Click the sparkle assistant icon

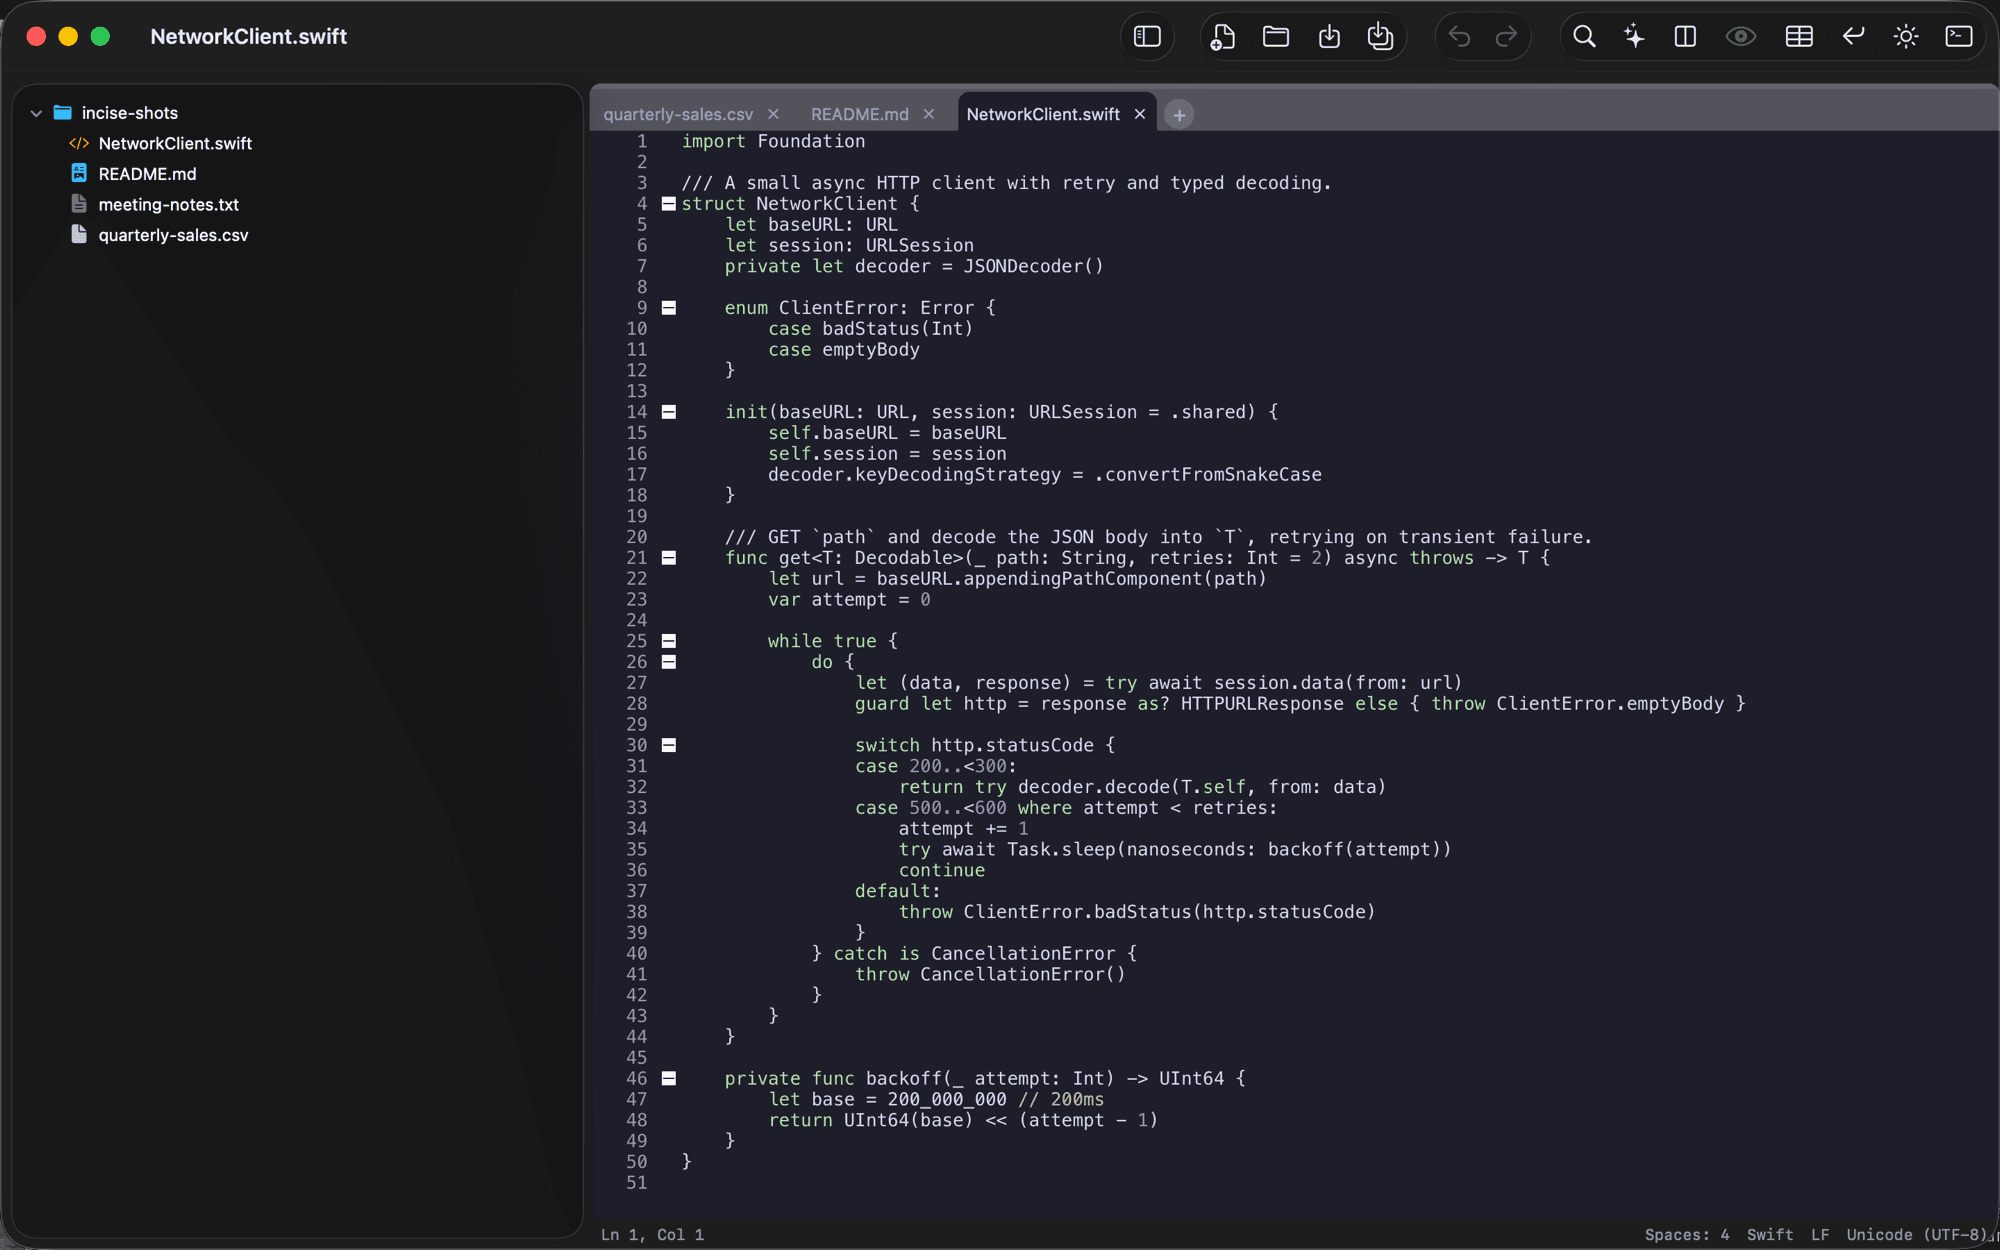pos(1634,37)
